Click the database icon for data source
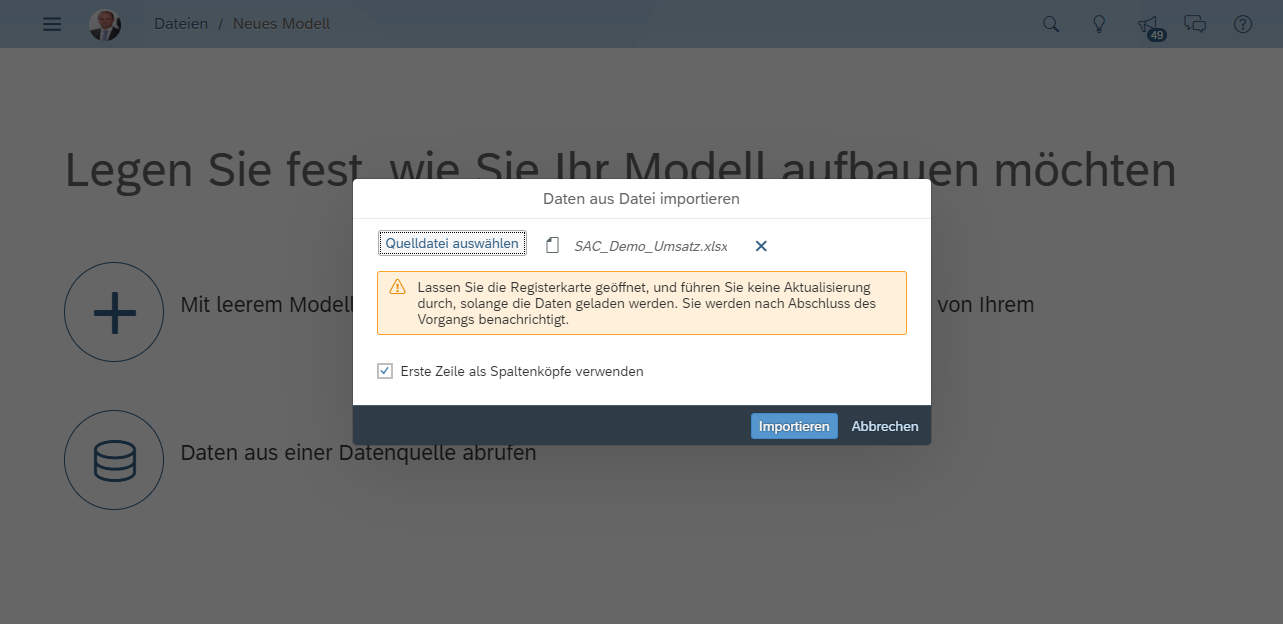Image resolution: width=1283 pixels, height=624 pixels. tap(114, 460)
